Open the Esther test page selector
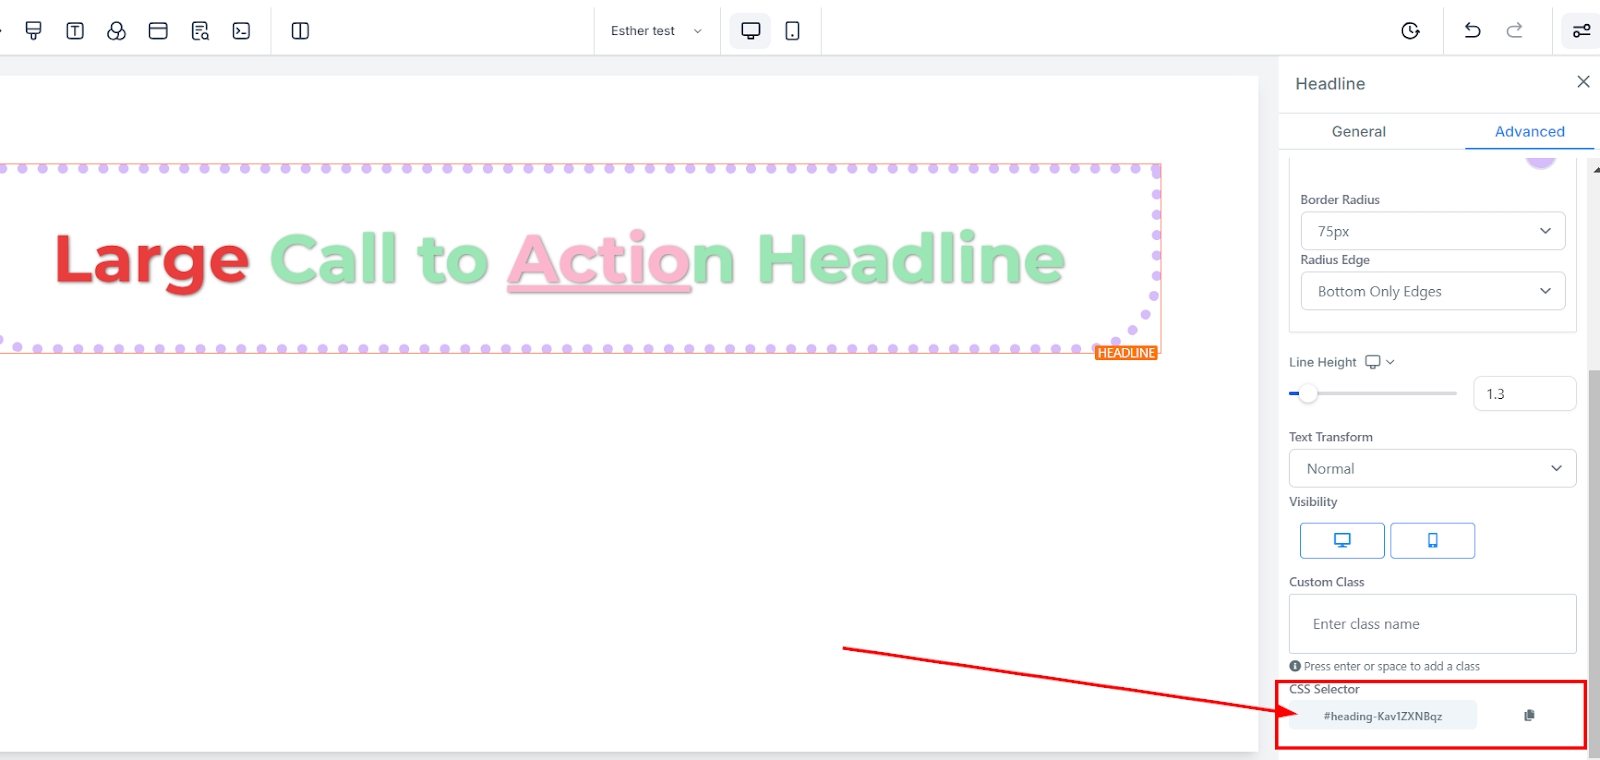The image size is (1600, 760). click(x=656, y=31)
